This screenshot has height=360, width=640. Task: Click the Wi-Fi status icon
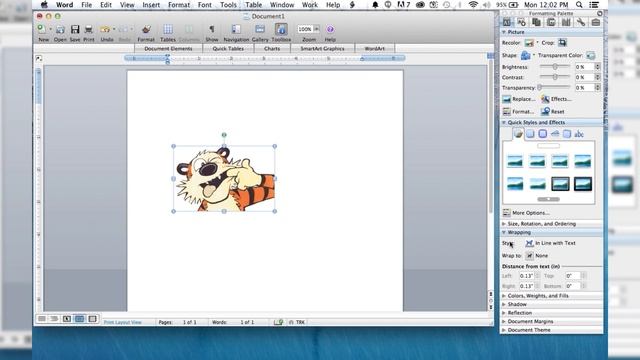[x=473, y=5]
